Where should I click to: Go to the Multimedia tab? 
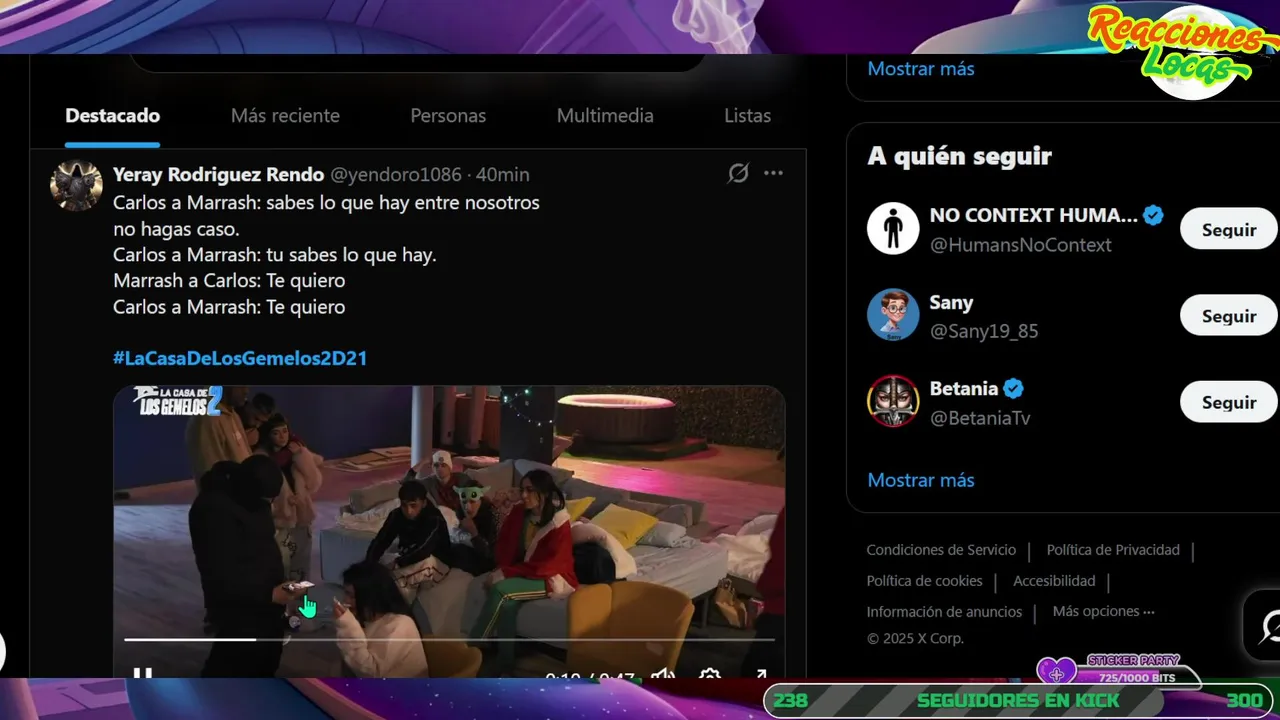pyautogui.click(x=605, y=116)
